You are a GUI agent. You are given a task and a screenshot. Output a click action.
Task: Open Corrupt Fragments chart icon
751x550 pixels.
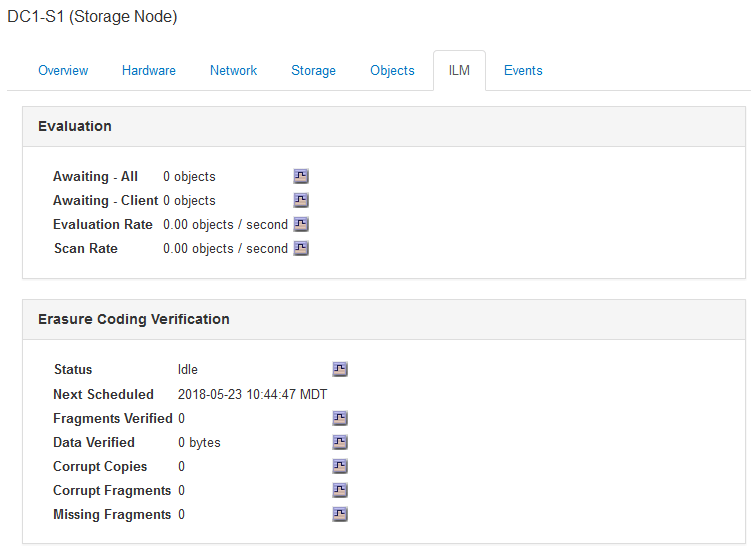click(x=340, y=491)
